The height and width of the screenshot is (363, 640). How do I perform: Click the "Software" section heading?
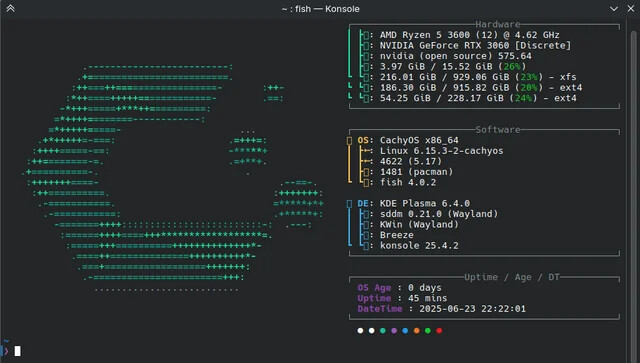click(x=498, y=130)
